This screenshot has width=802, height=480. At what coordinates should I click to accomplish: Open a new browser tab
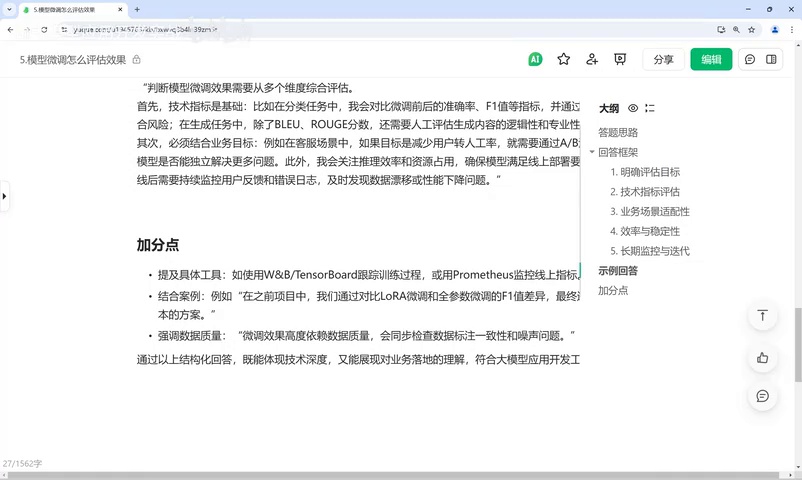137,9
